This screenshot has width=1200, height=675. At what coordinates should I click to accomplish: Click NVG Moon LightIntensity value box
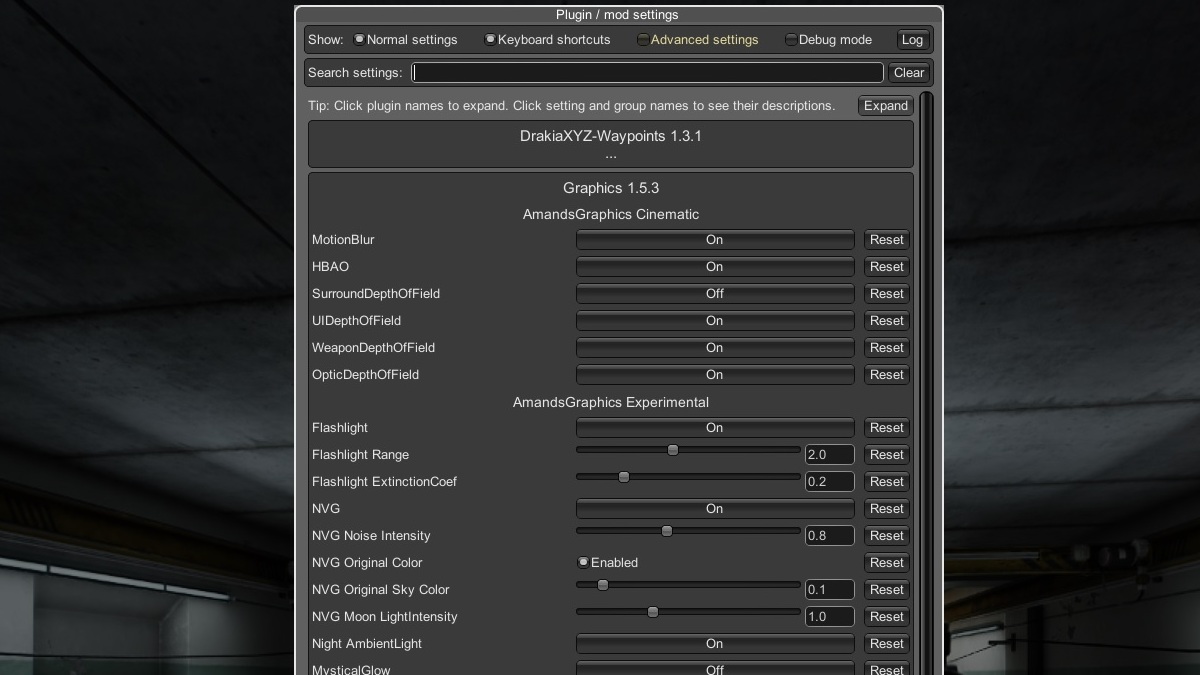[x=829, y=617]
